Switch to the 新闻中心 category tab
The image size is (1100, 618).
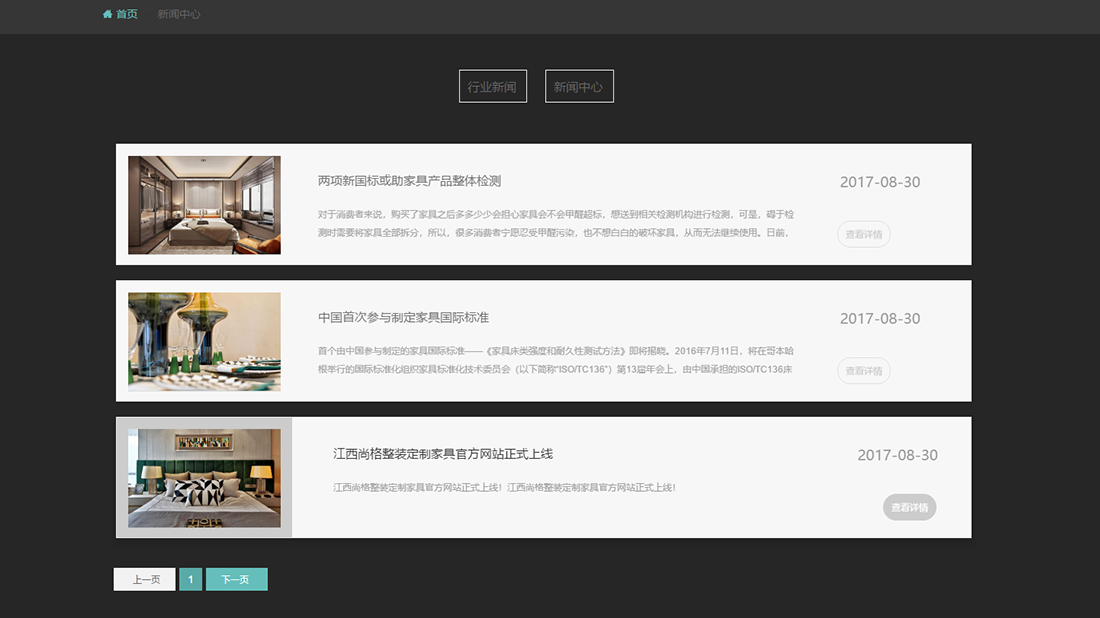pos(579,86)
